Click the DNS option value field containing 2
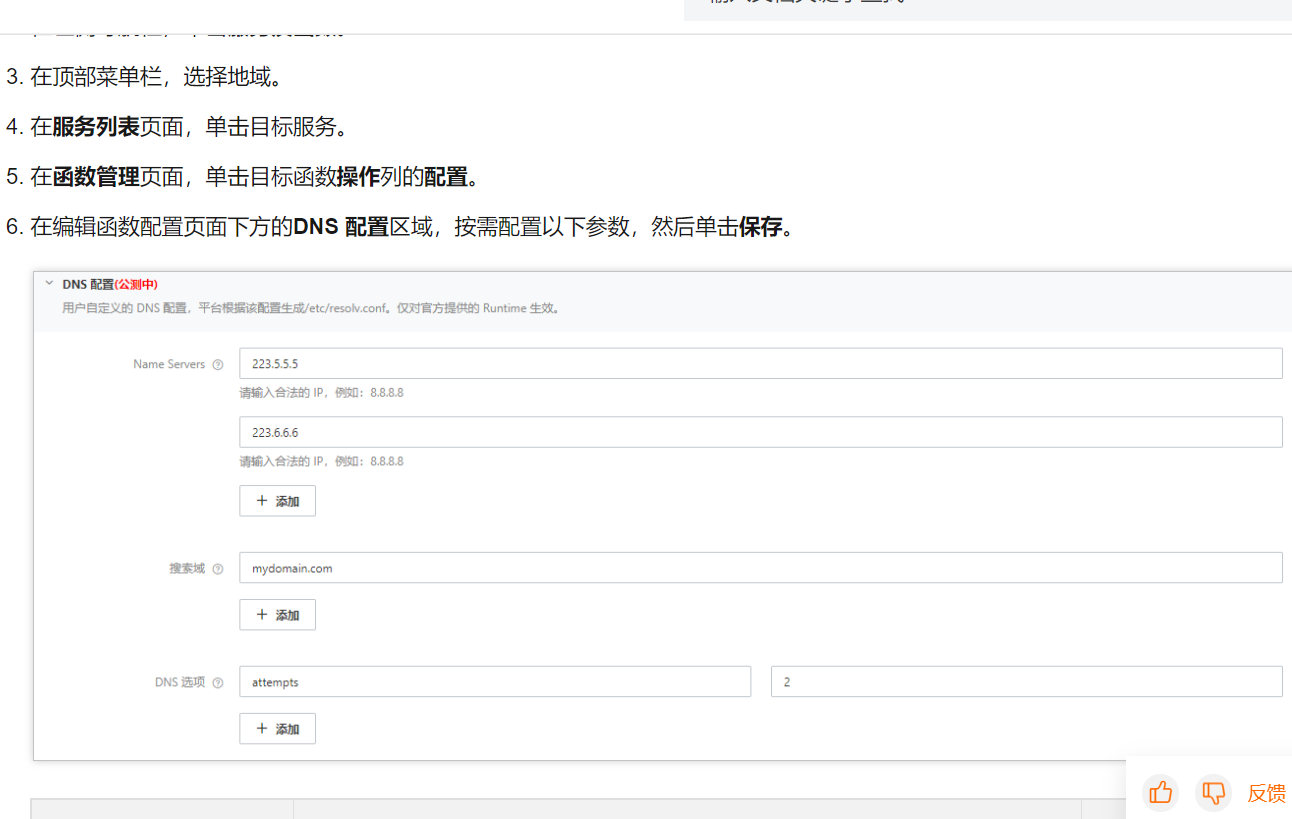The height and width of the screenshot is (819, 1292). coord(1027,682)
